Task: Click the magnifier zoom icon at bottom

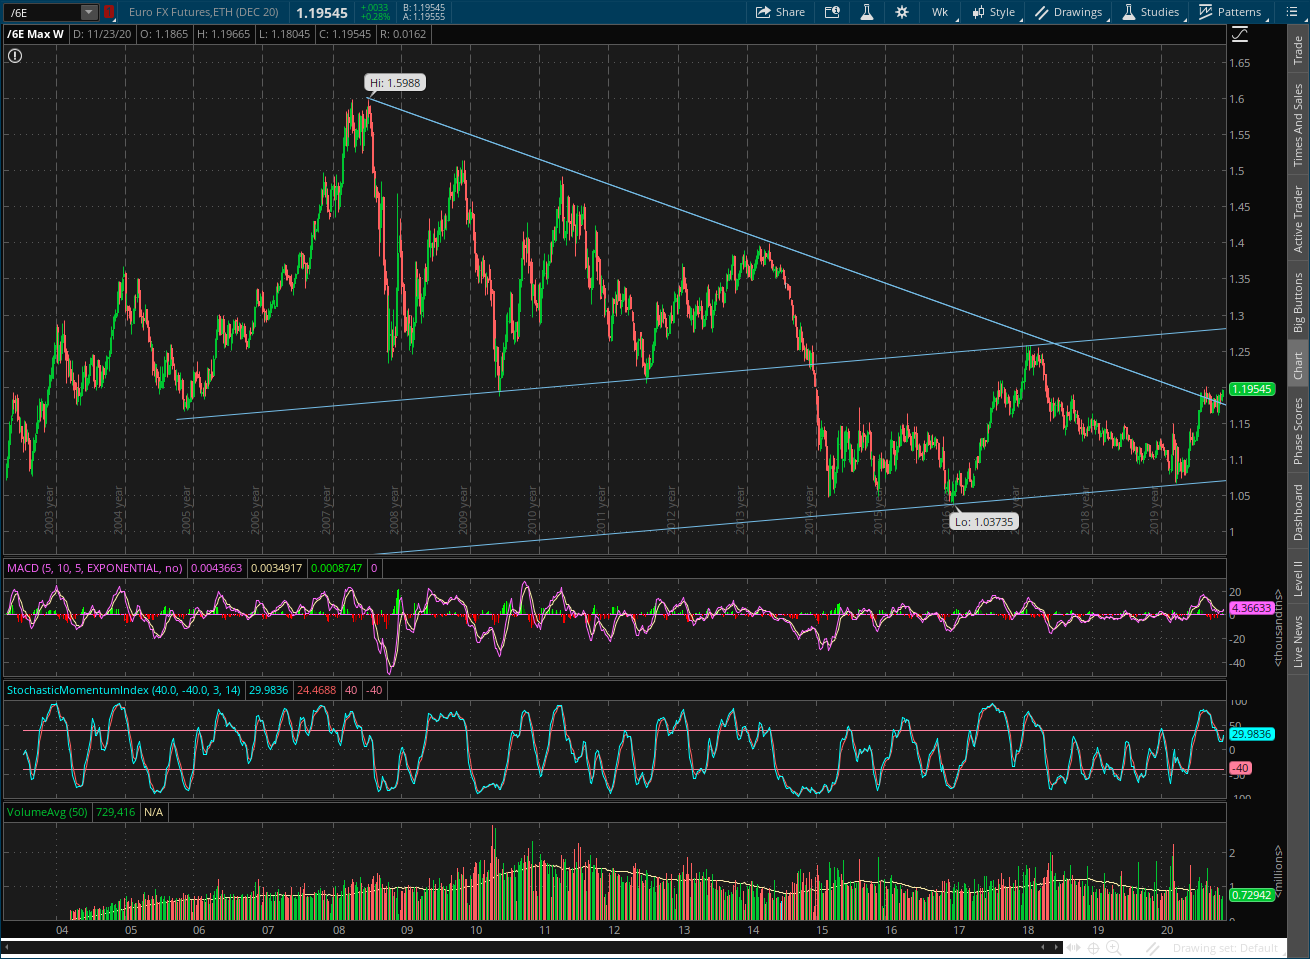Action: tap(1113, 948)
